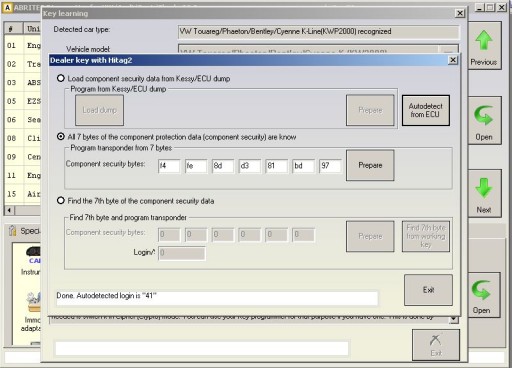Select unit row 06 in main window
The image size is (512, 368).
(x=23, y=119)
